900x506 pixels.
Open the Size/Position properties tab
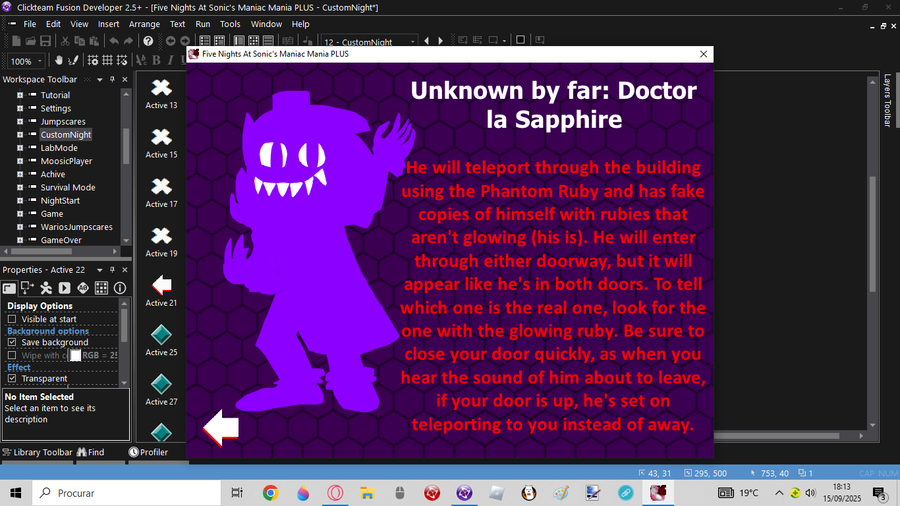click(28, 288)
